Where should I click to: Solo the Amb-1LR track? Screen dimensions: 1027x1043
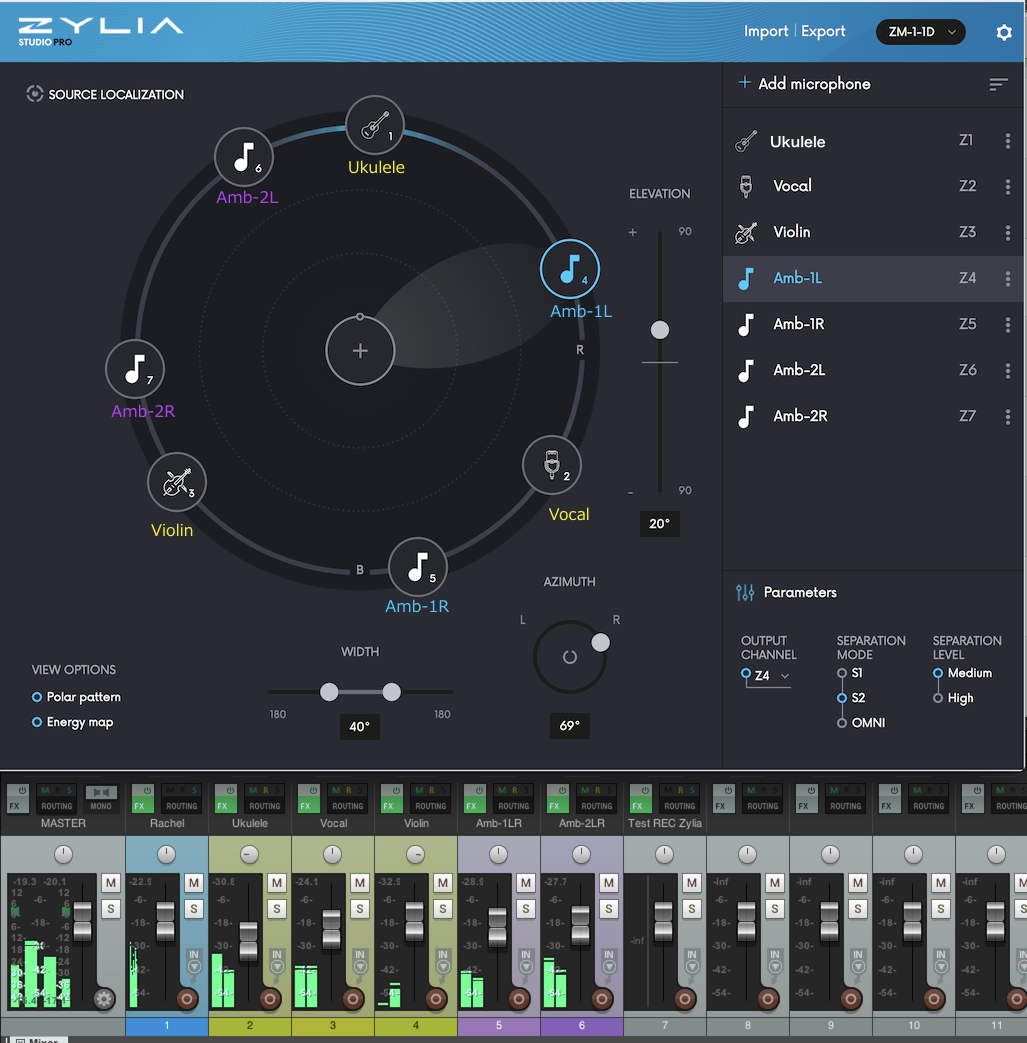pyautogui.click(x=525, y=909)
